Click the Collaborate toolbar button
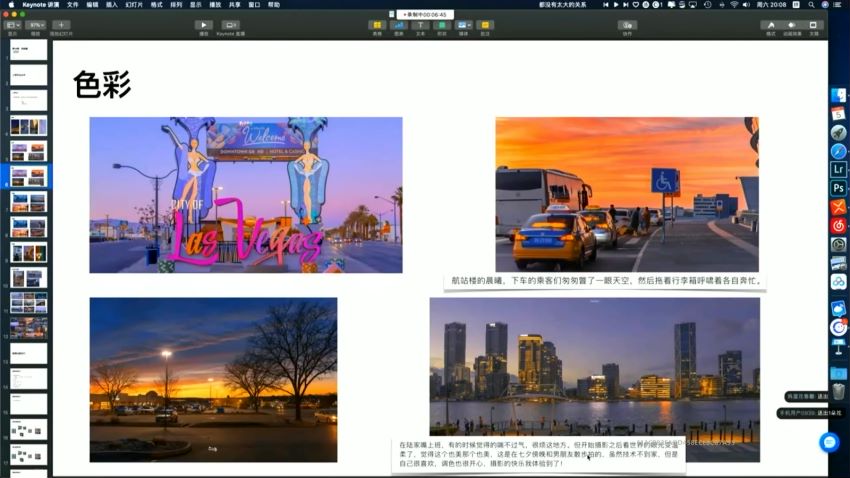Image resolution: width=850 pixels, height=478 pixels. [x=627, y=25]
